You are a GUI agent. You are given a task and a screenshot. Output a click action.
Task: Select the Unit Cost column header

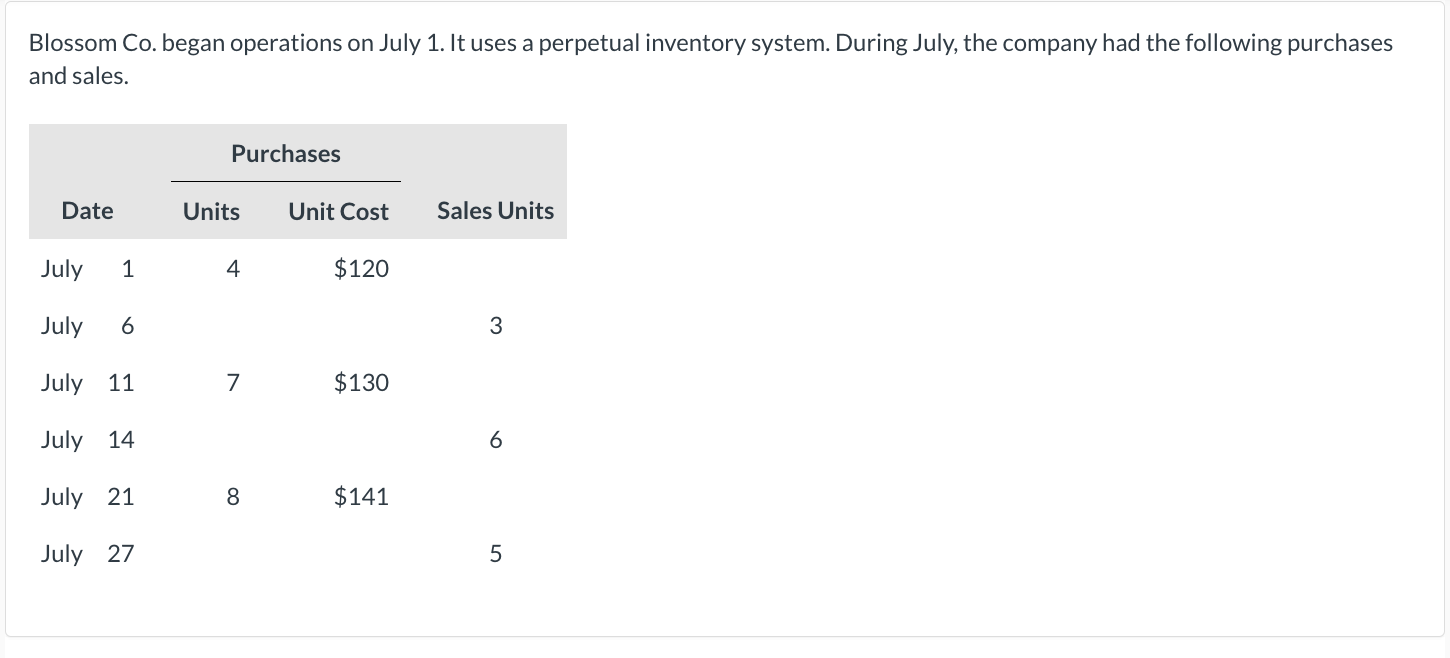click(x=338, y=211)
